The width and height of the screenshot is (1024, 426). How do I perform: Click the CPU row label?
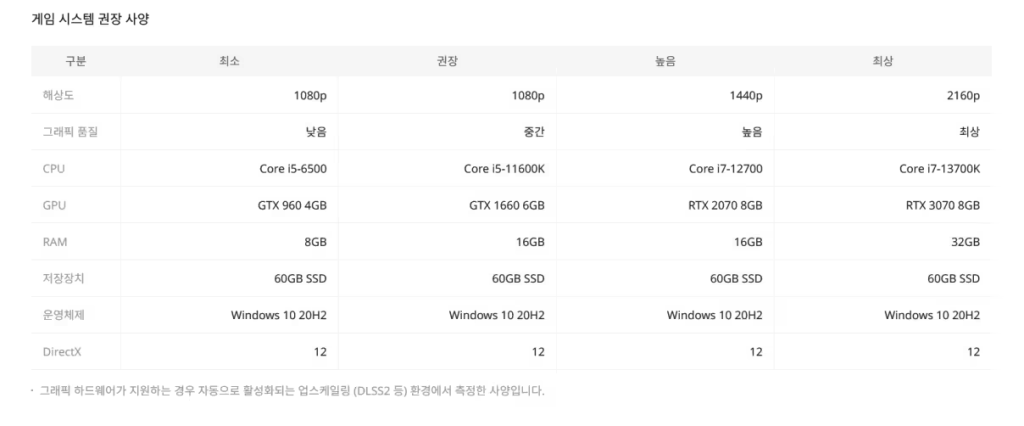coord(54,169)
